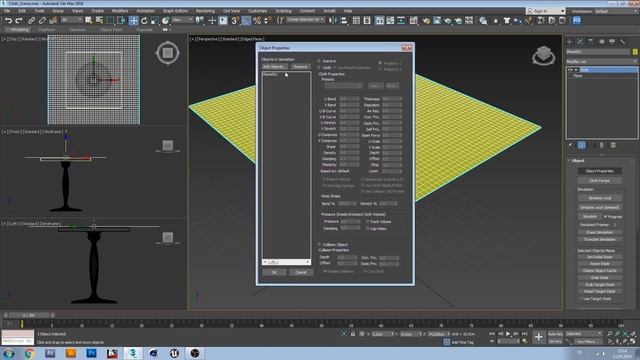Click the Simulate Local button
The image size is (640, 360).
click(x=599, y=198)
